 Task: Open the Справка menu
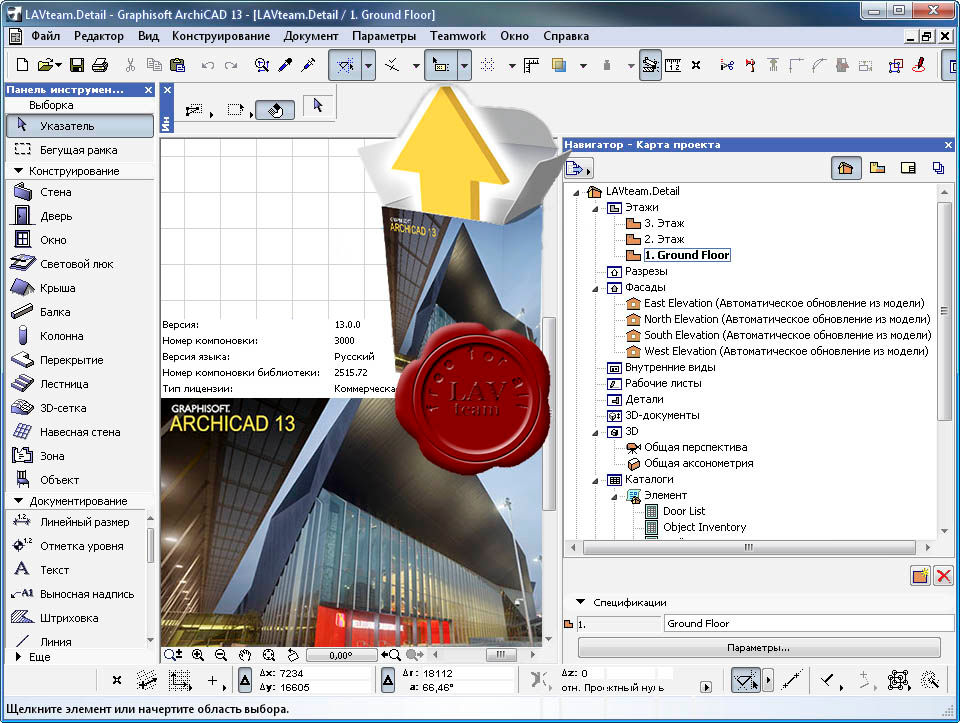coord(566,36)
